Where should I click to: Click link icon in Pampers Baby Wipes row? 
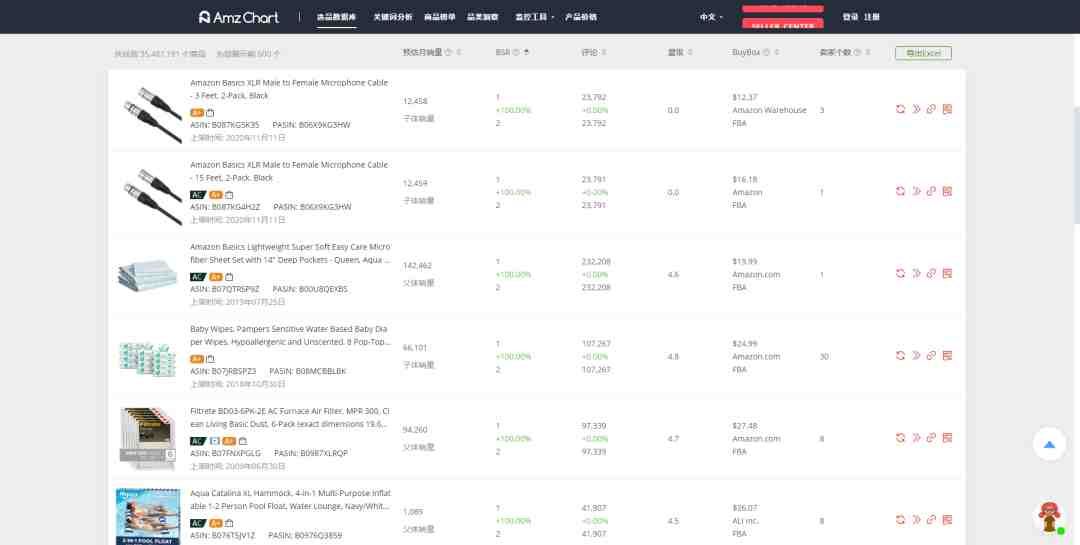pos(931,355)
